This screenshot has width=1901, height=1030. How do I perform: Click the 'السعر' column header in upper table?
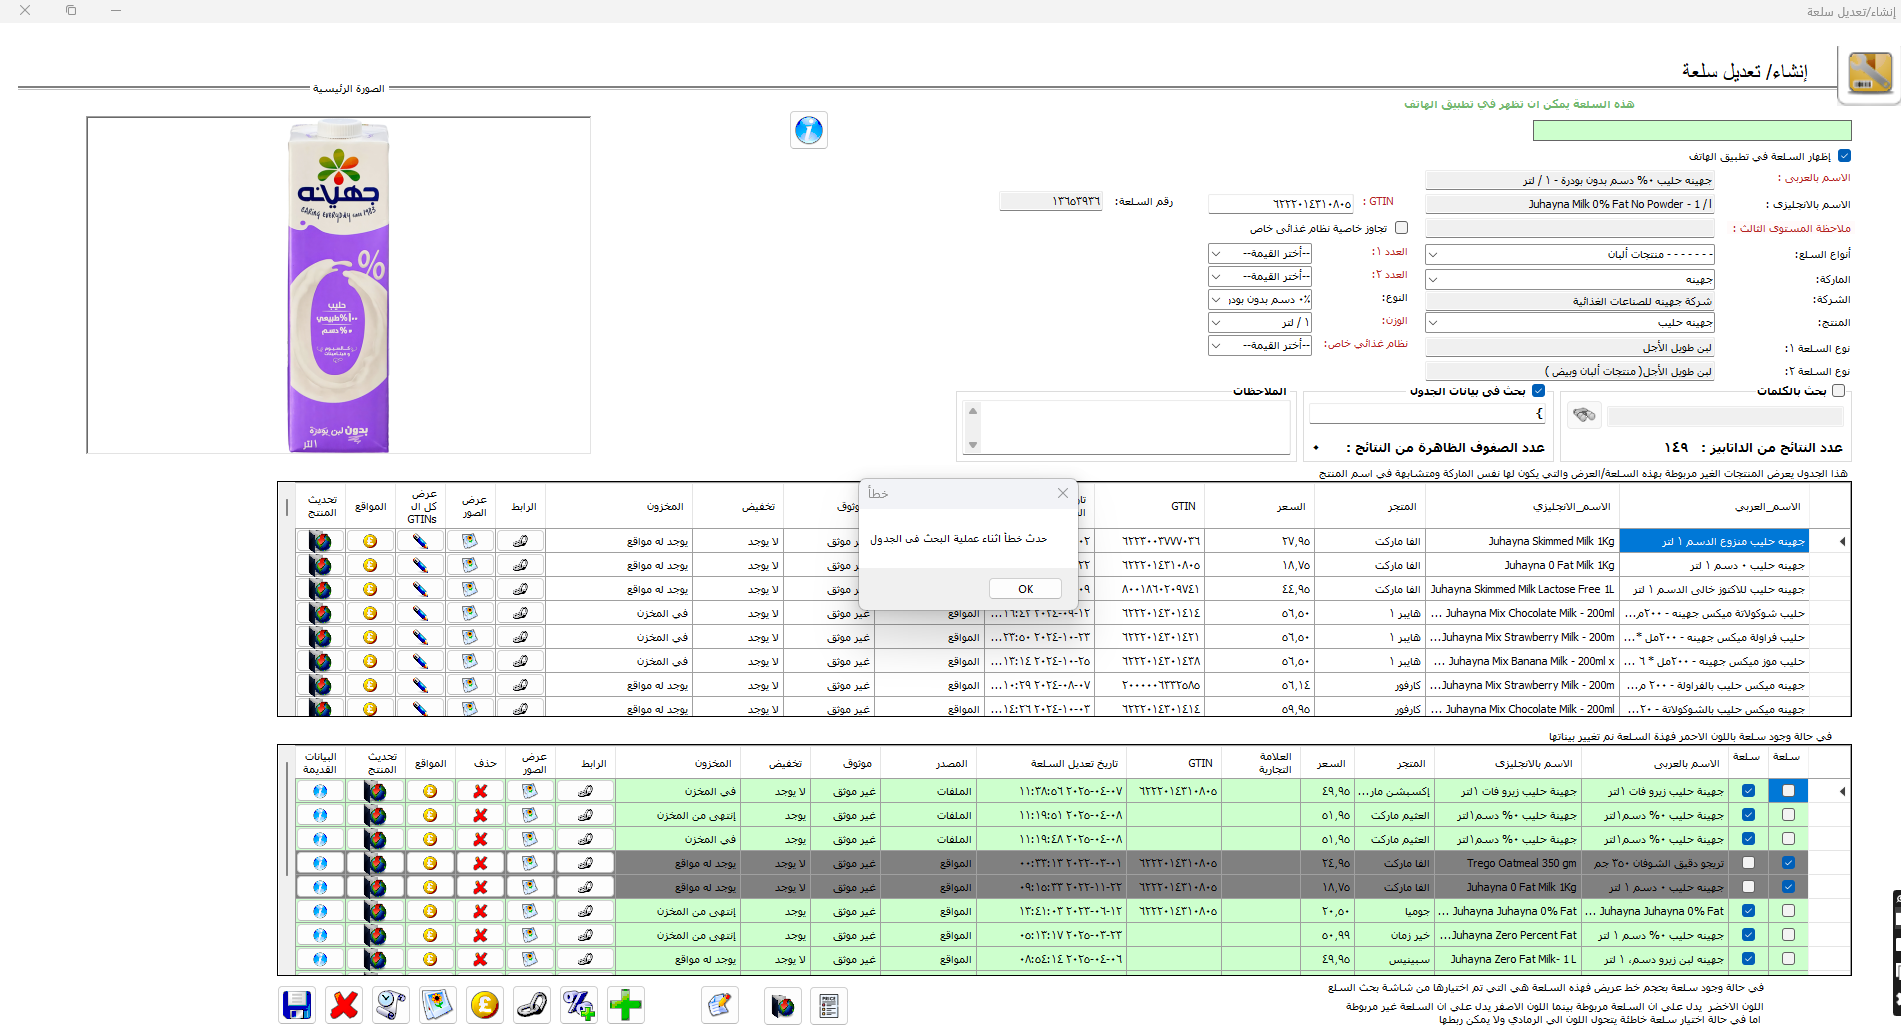coord(1290,507)
